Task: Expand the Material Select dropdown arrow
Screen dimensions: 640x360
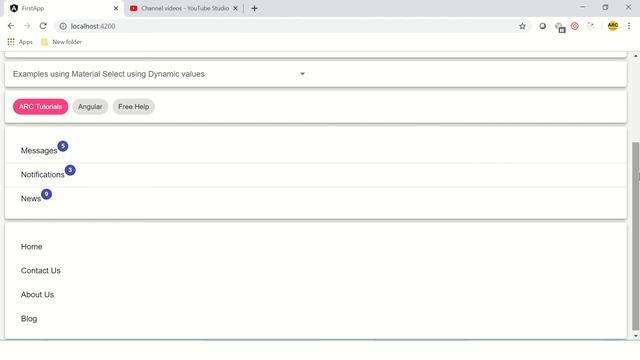Action: coord(302,74)
